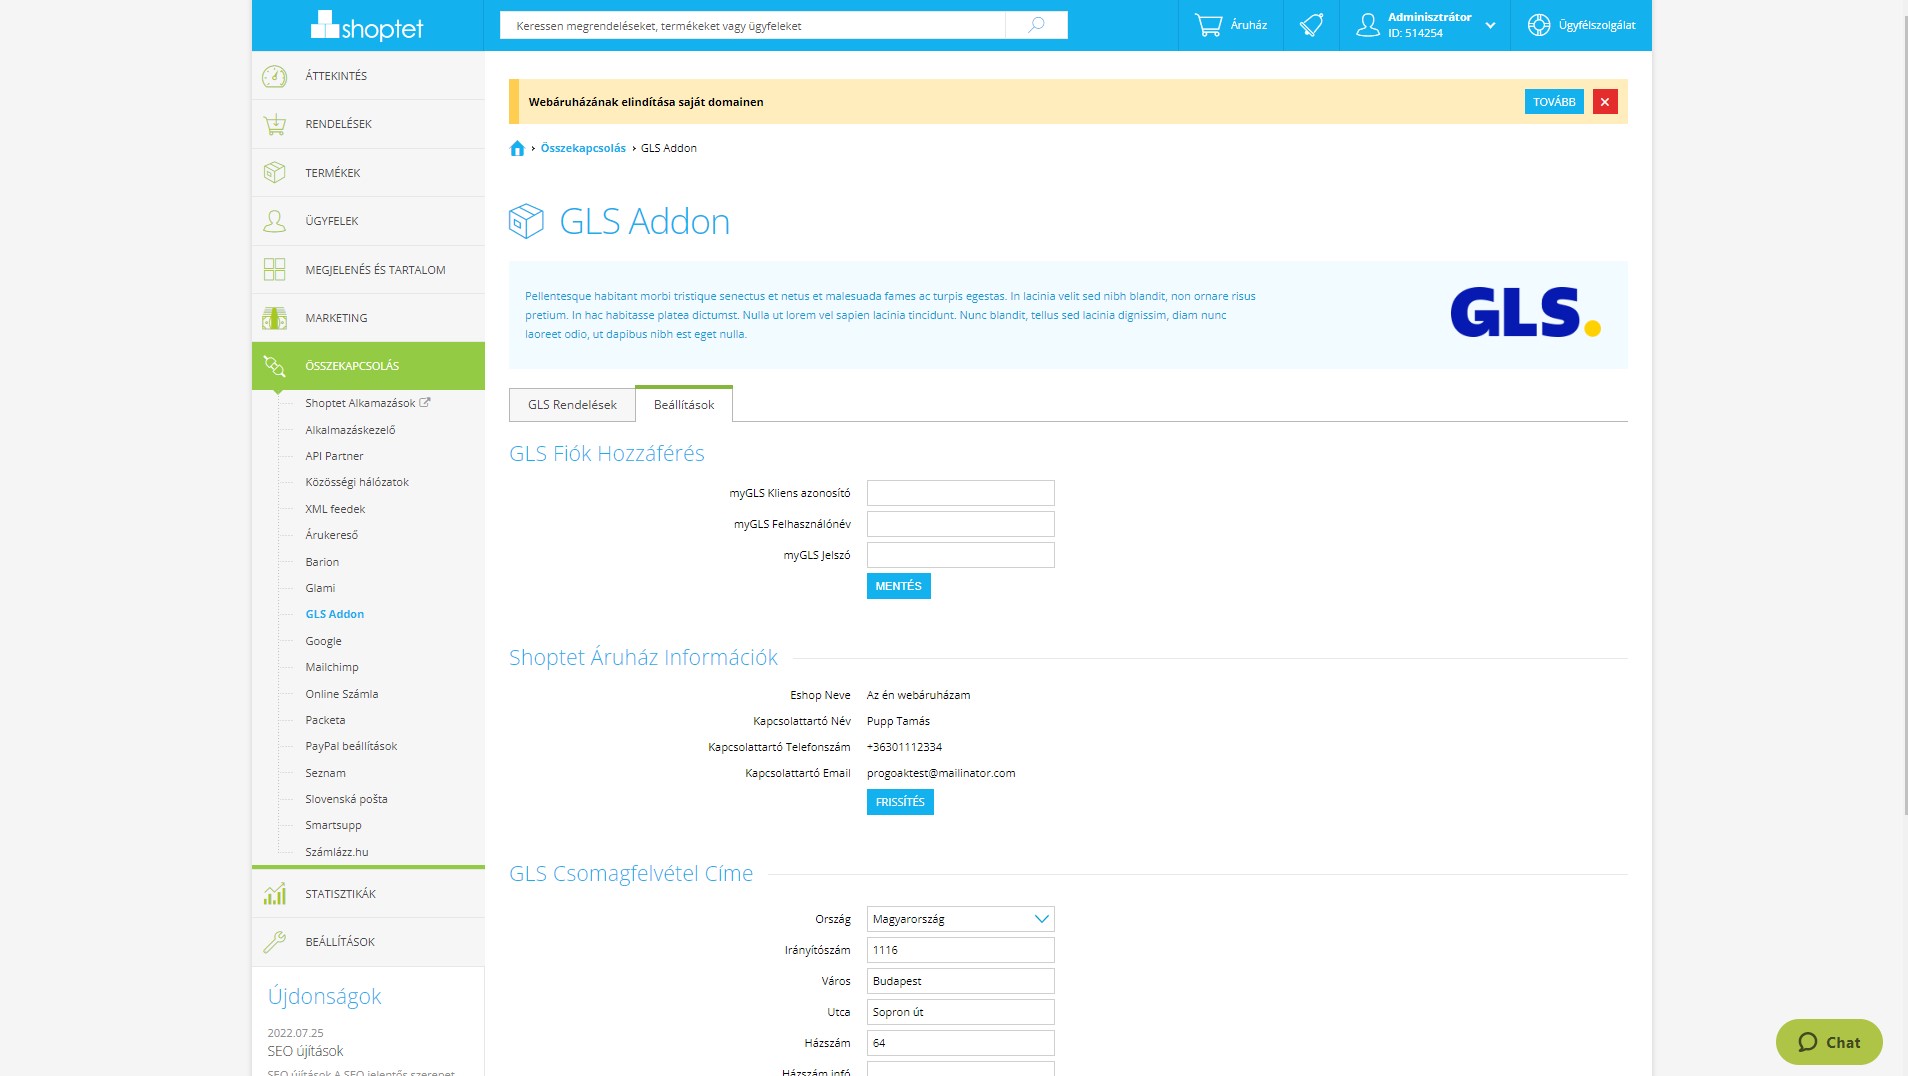This screenshot has height=1076, width=1908.
Task: Open Áttekintés menu item
Action: [368, 76]
